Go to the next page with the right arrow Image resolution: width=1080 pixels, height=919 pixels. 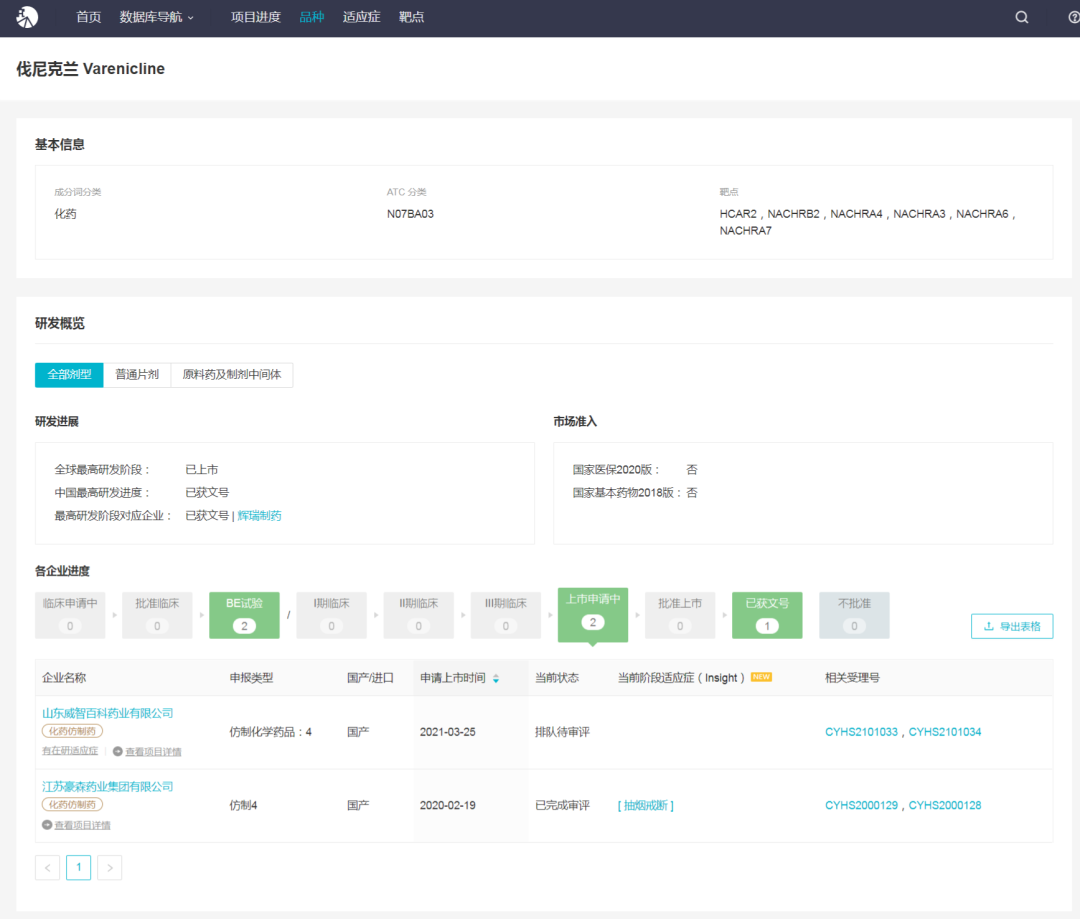pos(109,867)
